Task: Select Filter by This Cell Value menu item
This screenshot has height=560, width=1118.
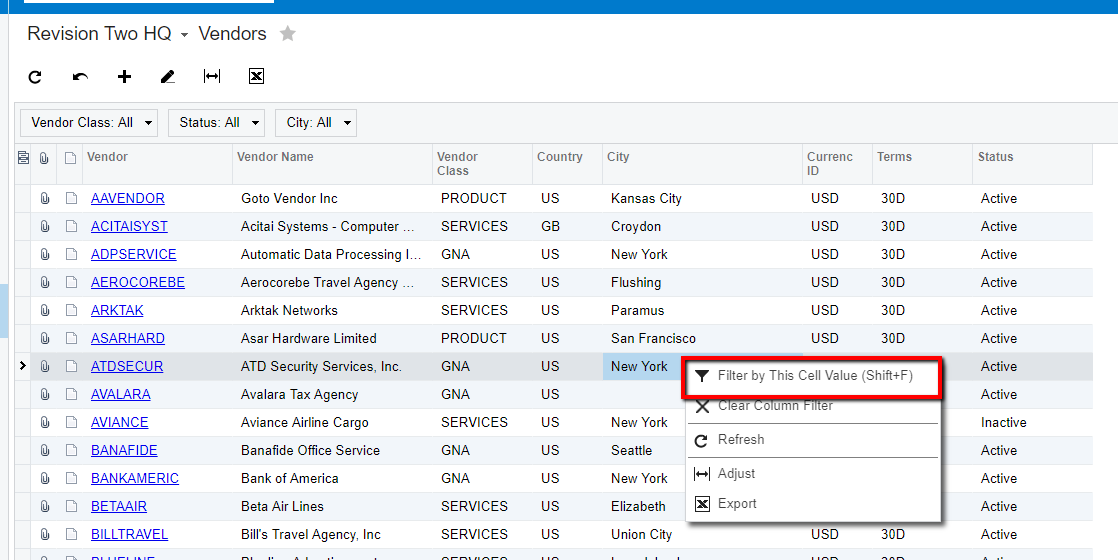Action: click(814, 376)
